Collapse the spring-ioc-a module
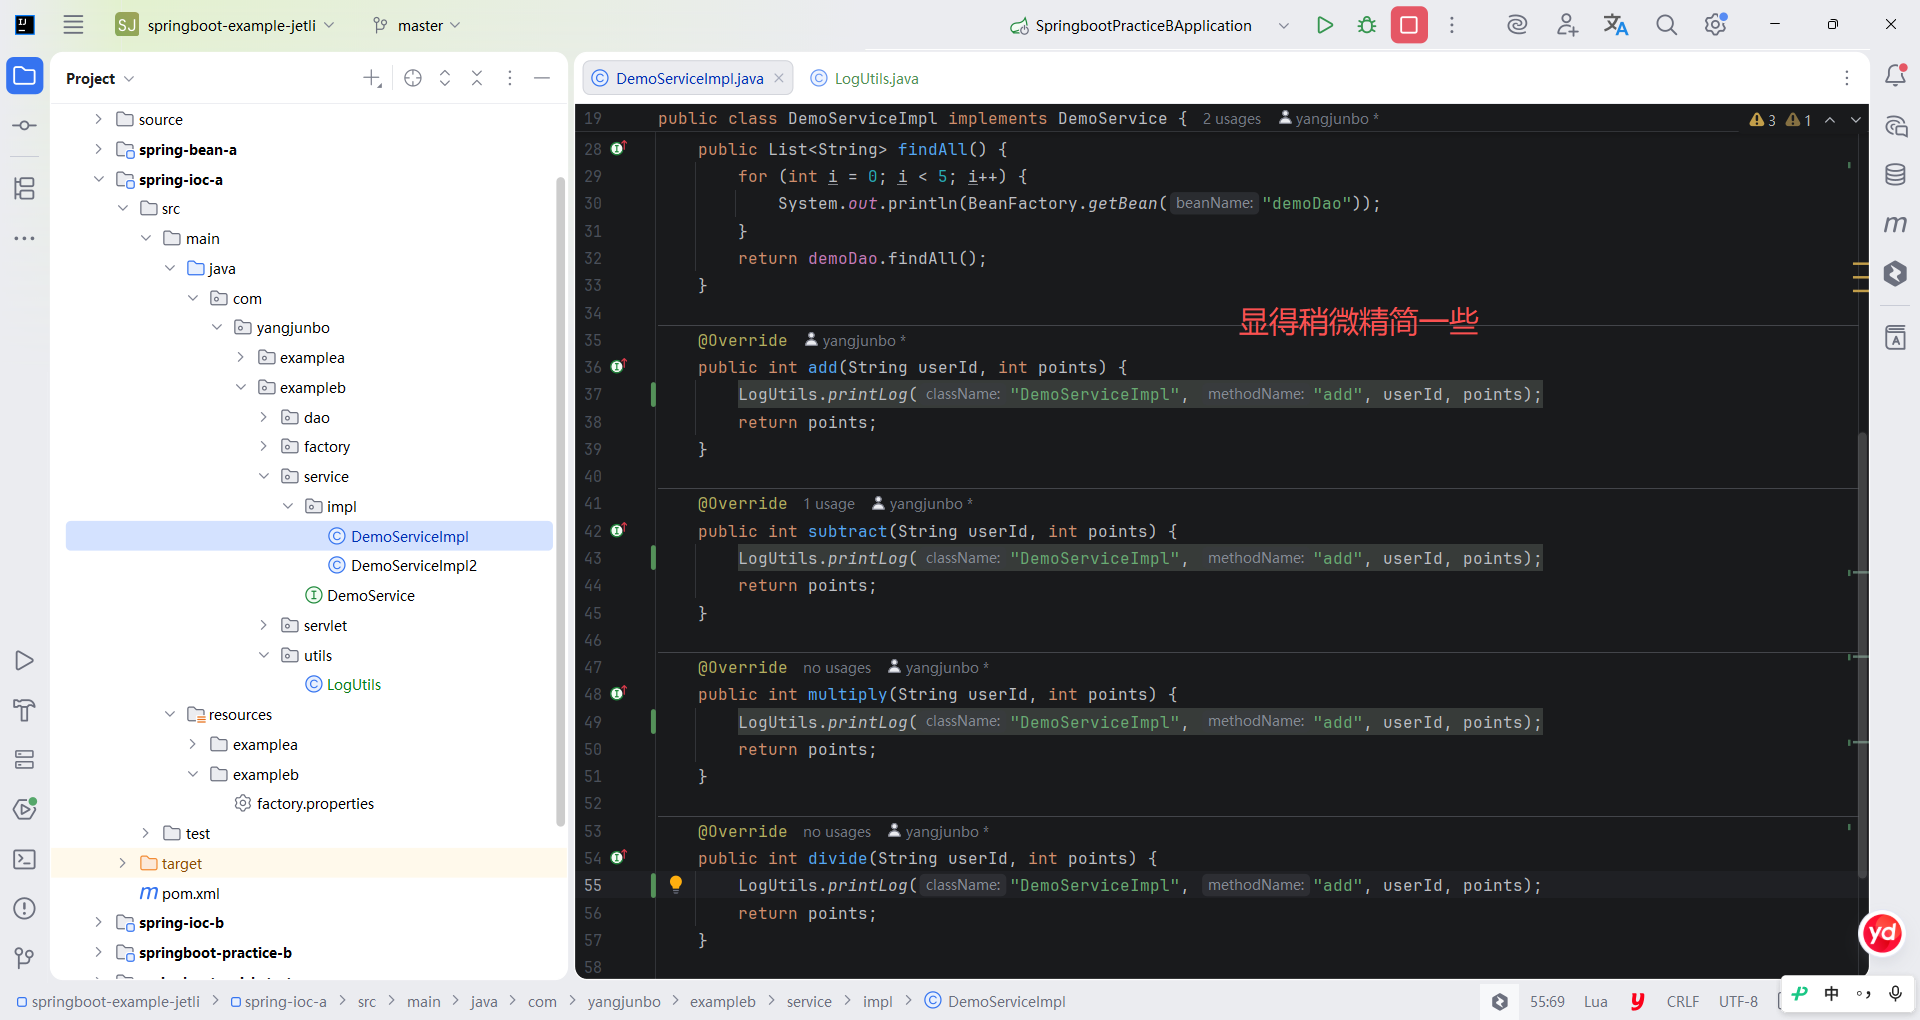The width and height of the screenshot is (1920, 1020). point(98,179)
